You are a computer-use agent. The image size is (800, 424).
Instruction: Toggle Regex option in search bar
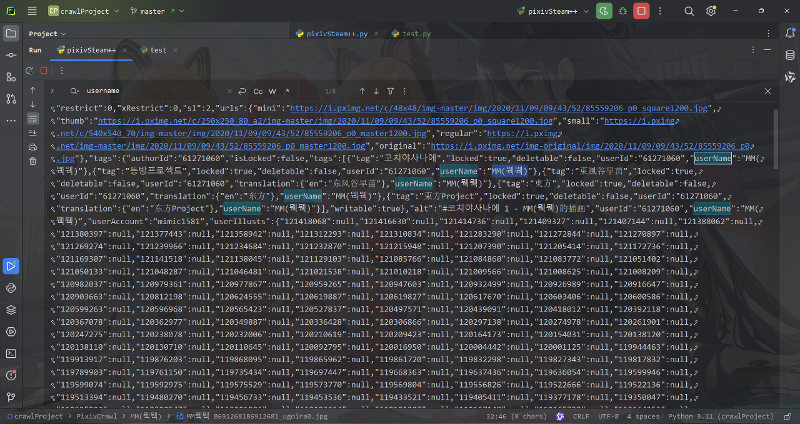[x=285, y=90]
